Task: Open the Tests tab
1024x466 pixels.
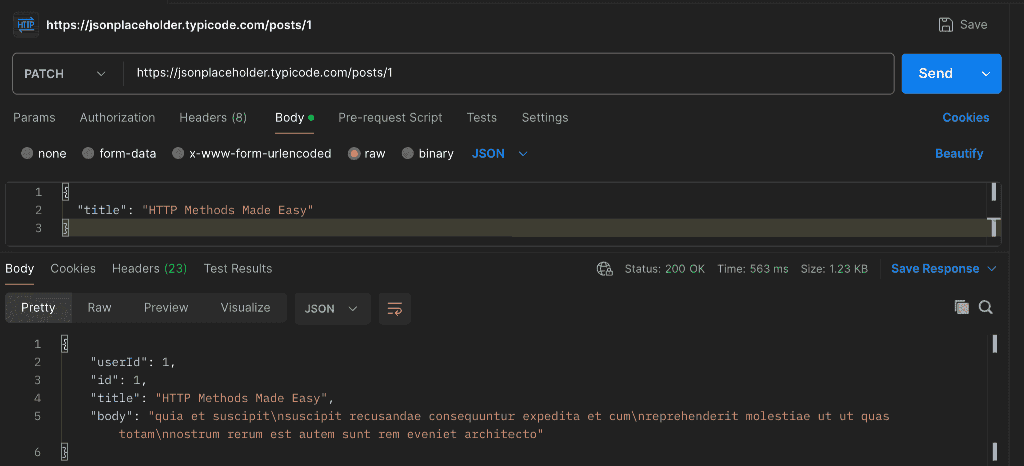Action: point(481,117)
